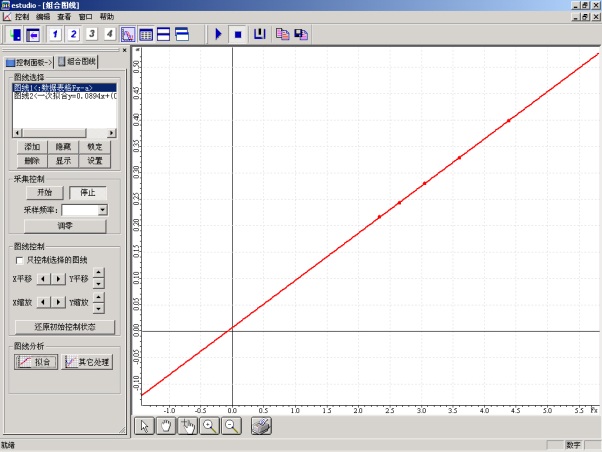Screen dimensions: 602x452
Task: Click 还原初始控制状态 button
Action: [64, 327]
